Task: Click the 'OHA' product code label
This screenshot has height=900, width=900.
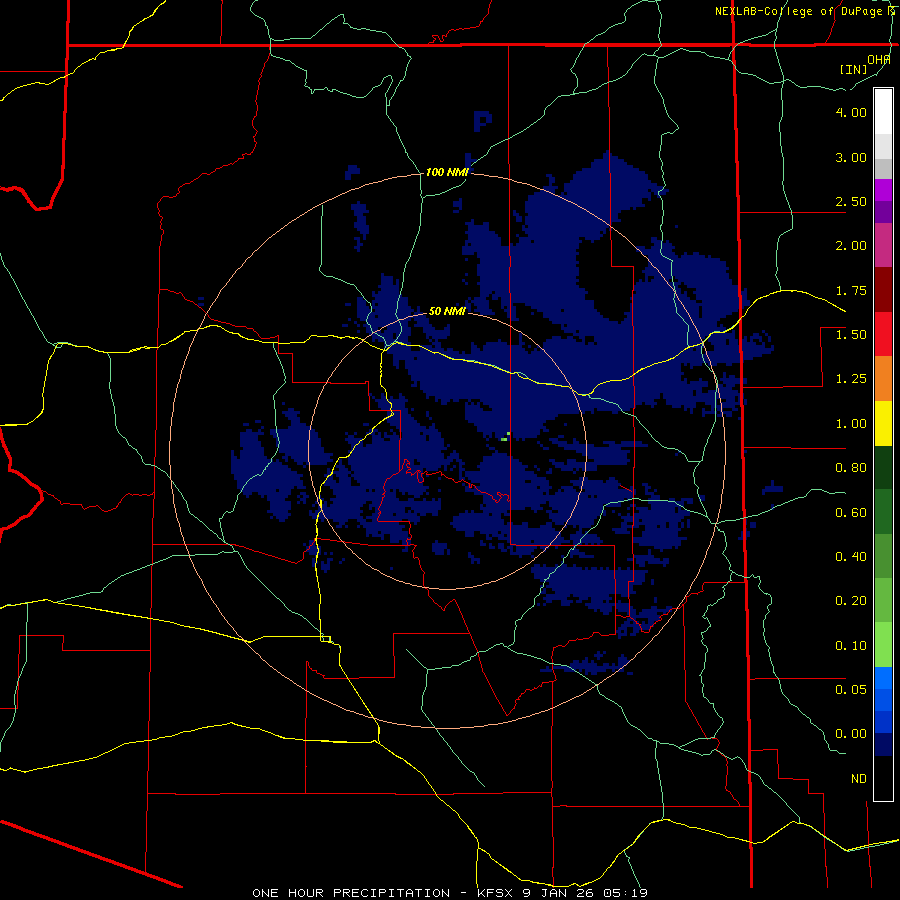Action: pos(879,60)
